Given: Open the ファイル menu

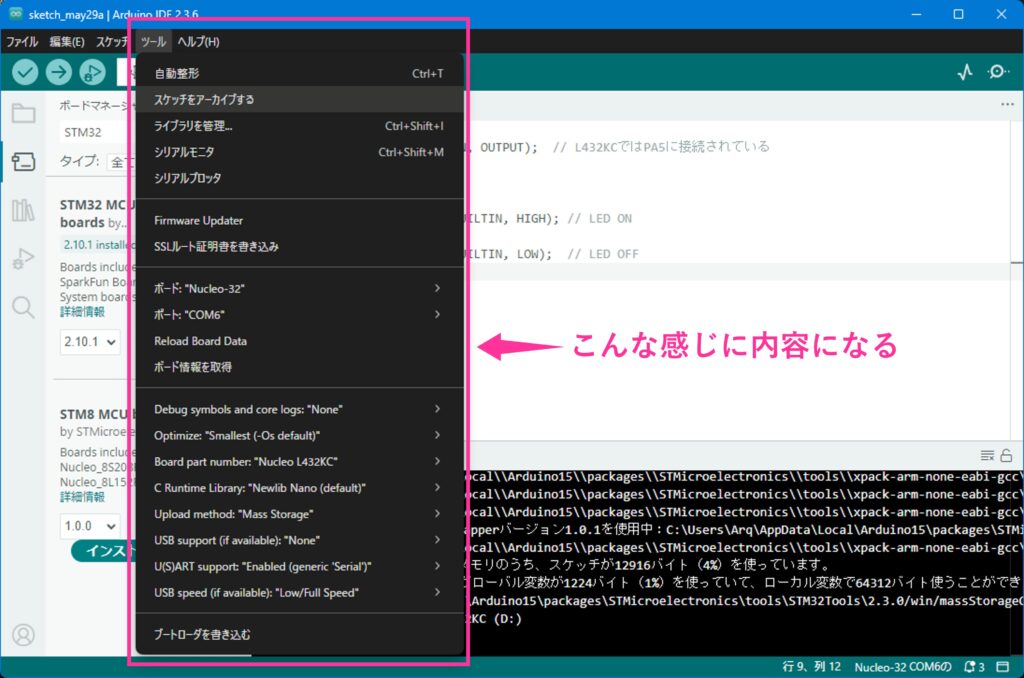Looking at the screenshot, I should coord(22,42).
